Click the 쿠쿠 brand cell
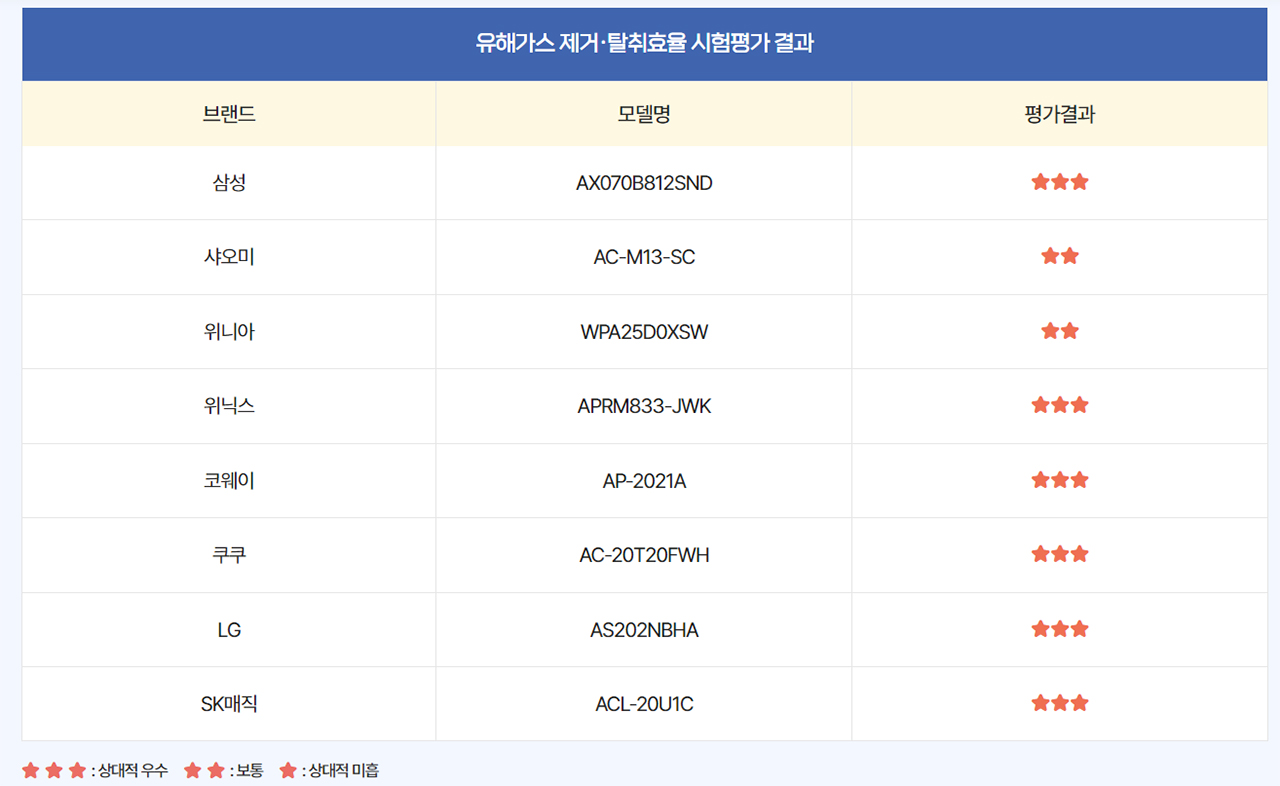1280x786 pixels. [229, 555]
